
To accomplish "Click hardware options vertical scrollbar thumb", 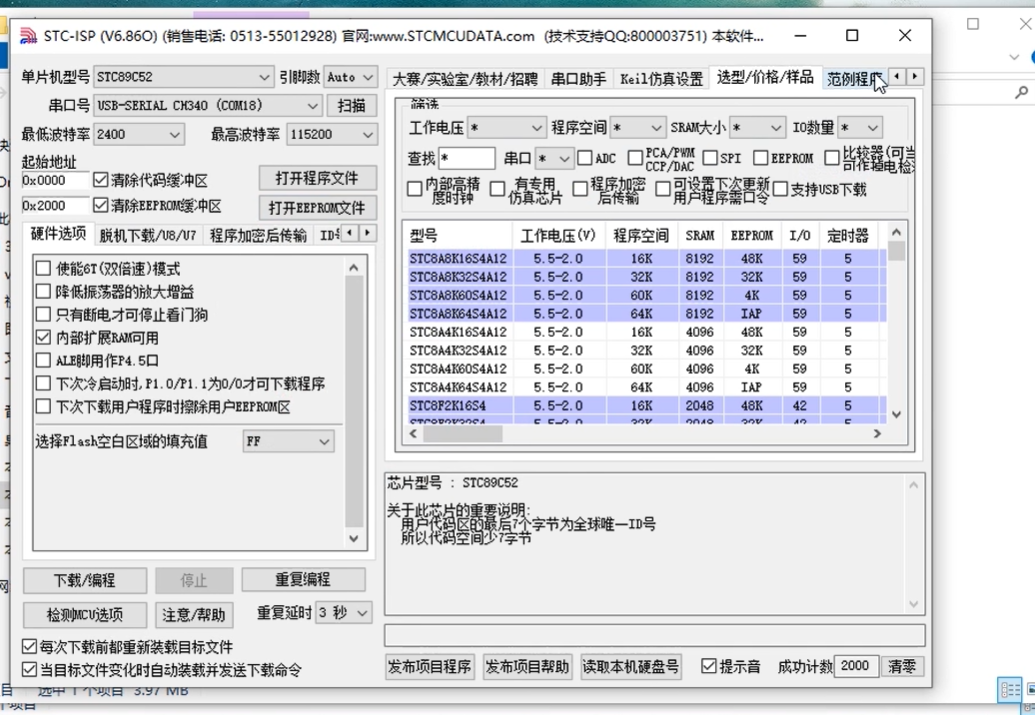I will click(354, 402).
